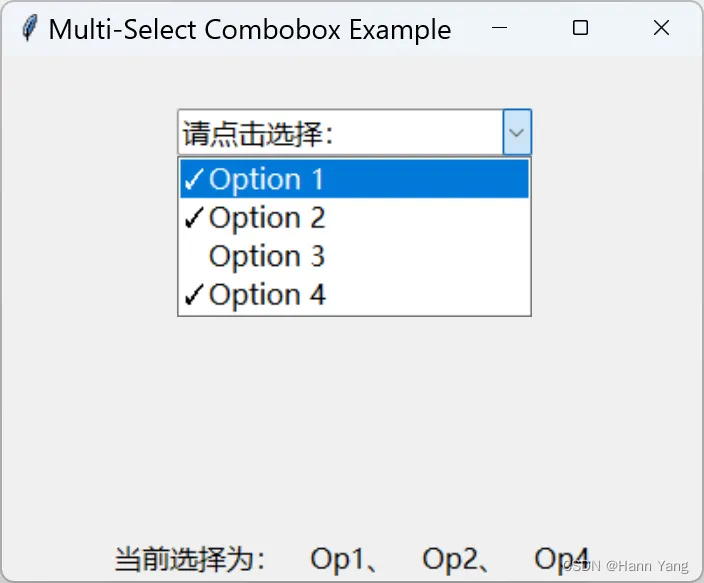Check the empty mark space before Option 3
704x583 pixels.
point(194,257)
